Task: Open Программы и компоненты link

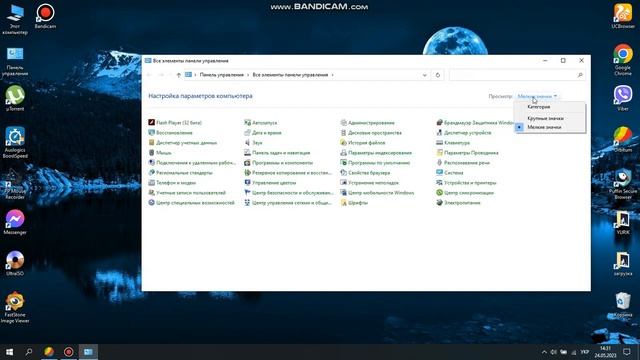Action: point(282,163)
